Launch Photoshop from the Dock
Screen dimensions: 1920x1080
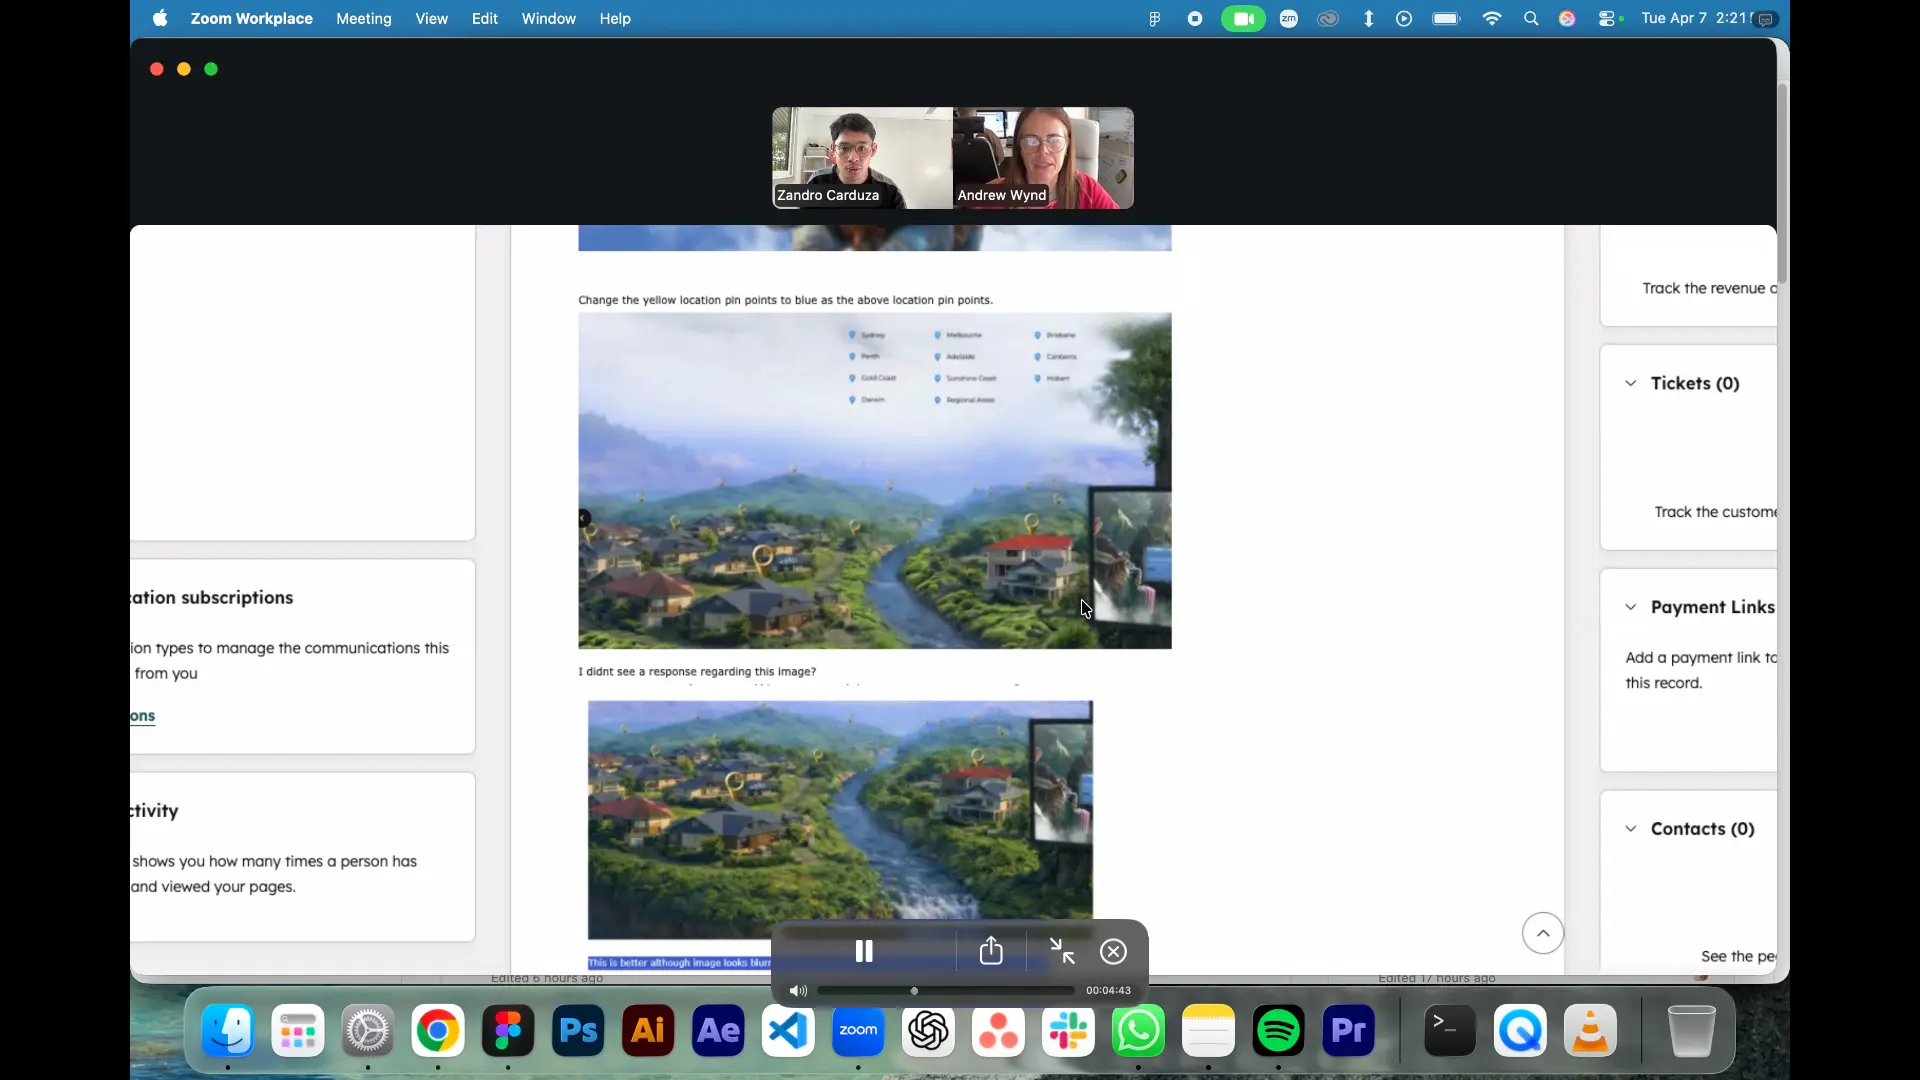(x=578, y=1030)
